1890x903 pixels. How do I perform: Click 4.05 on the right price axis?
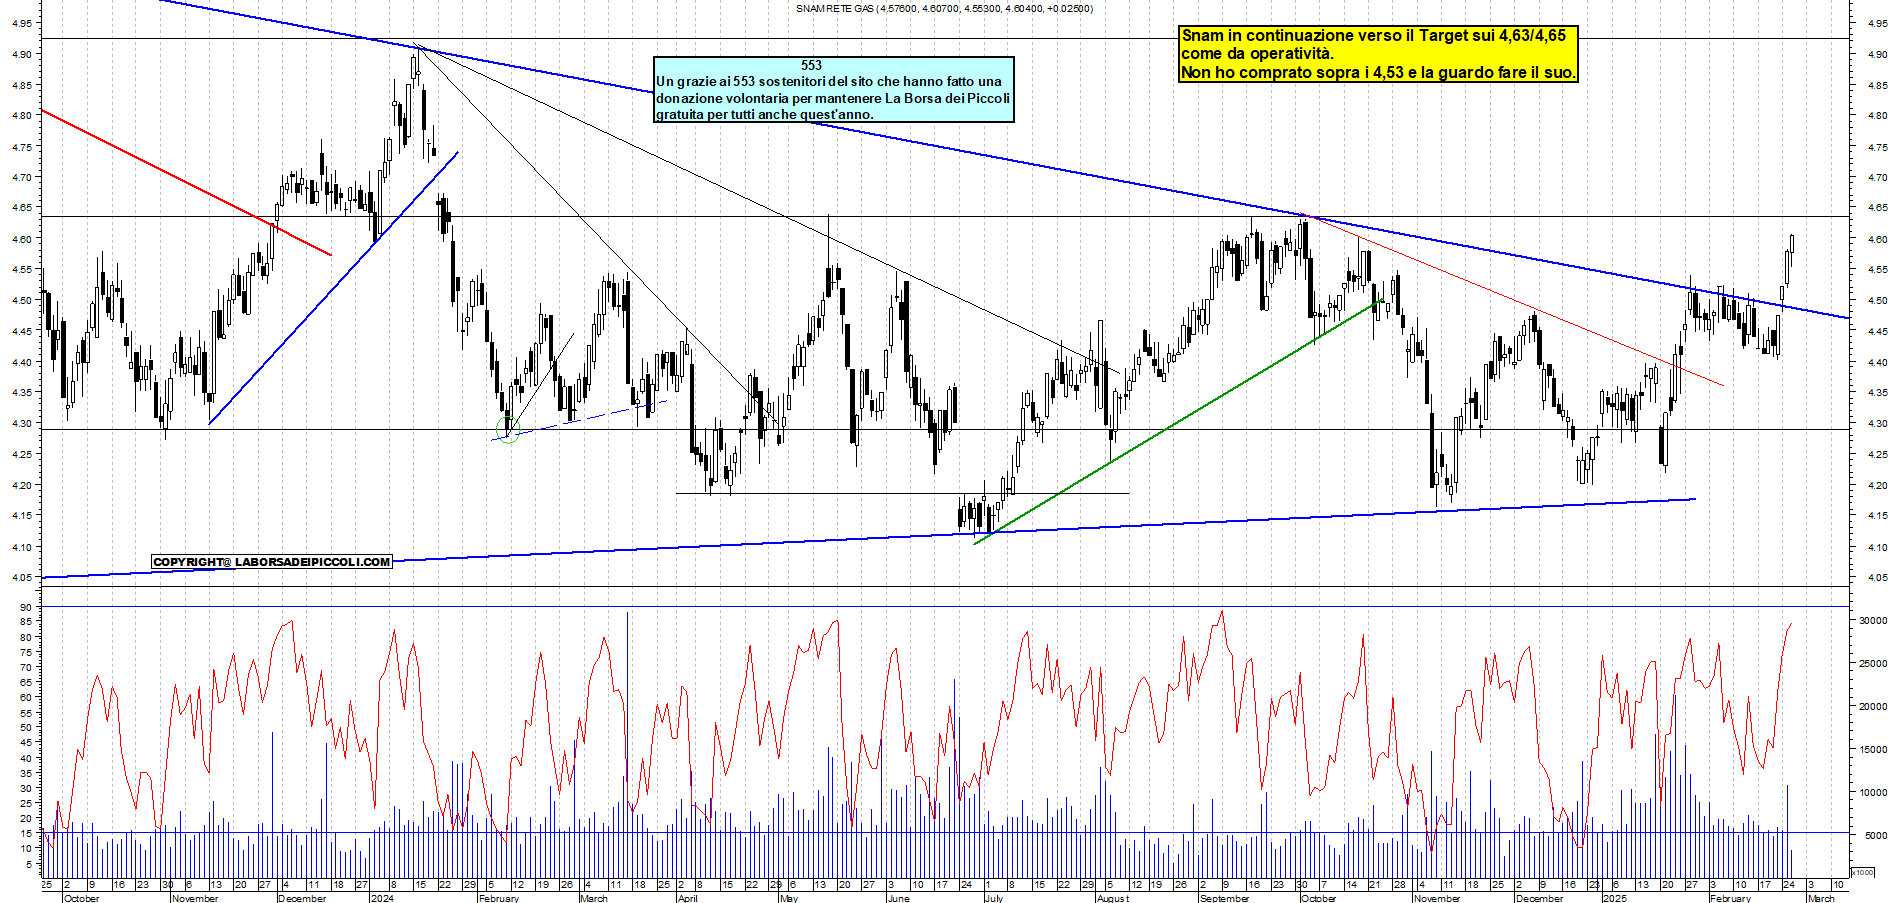pyautogui.click(x=1877, y=578)
